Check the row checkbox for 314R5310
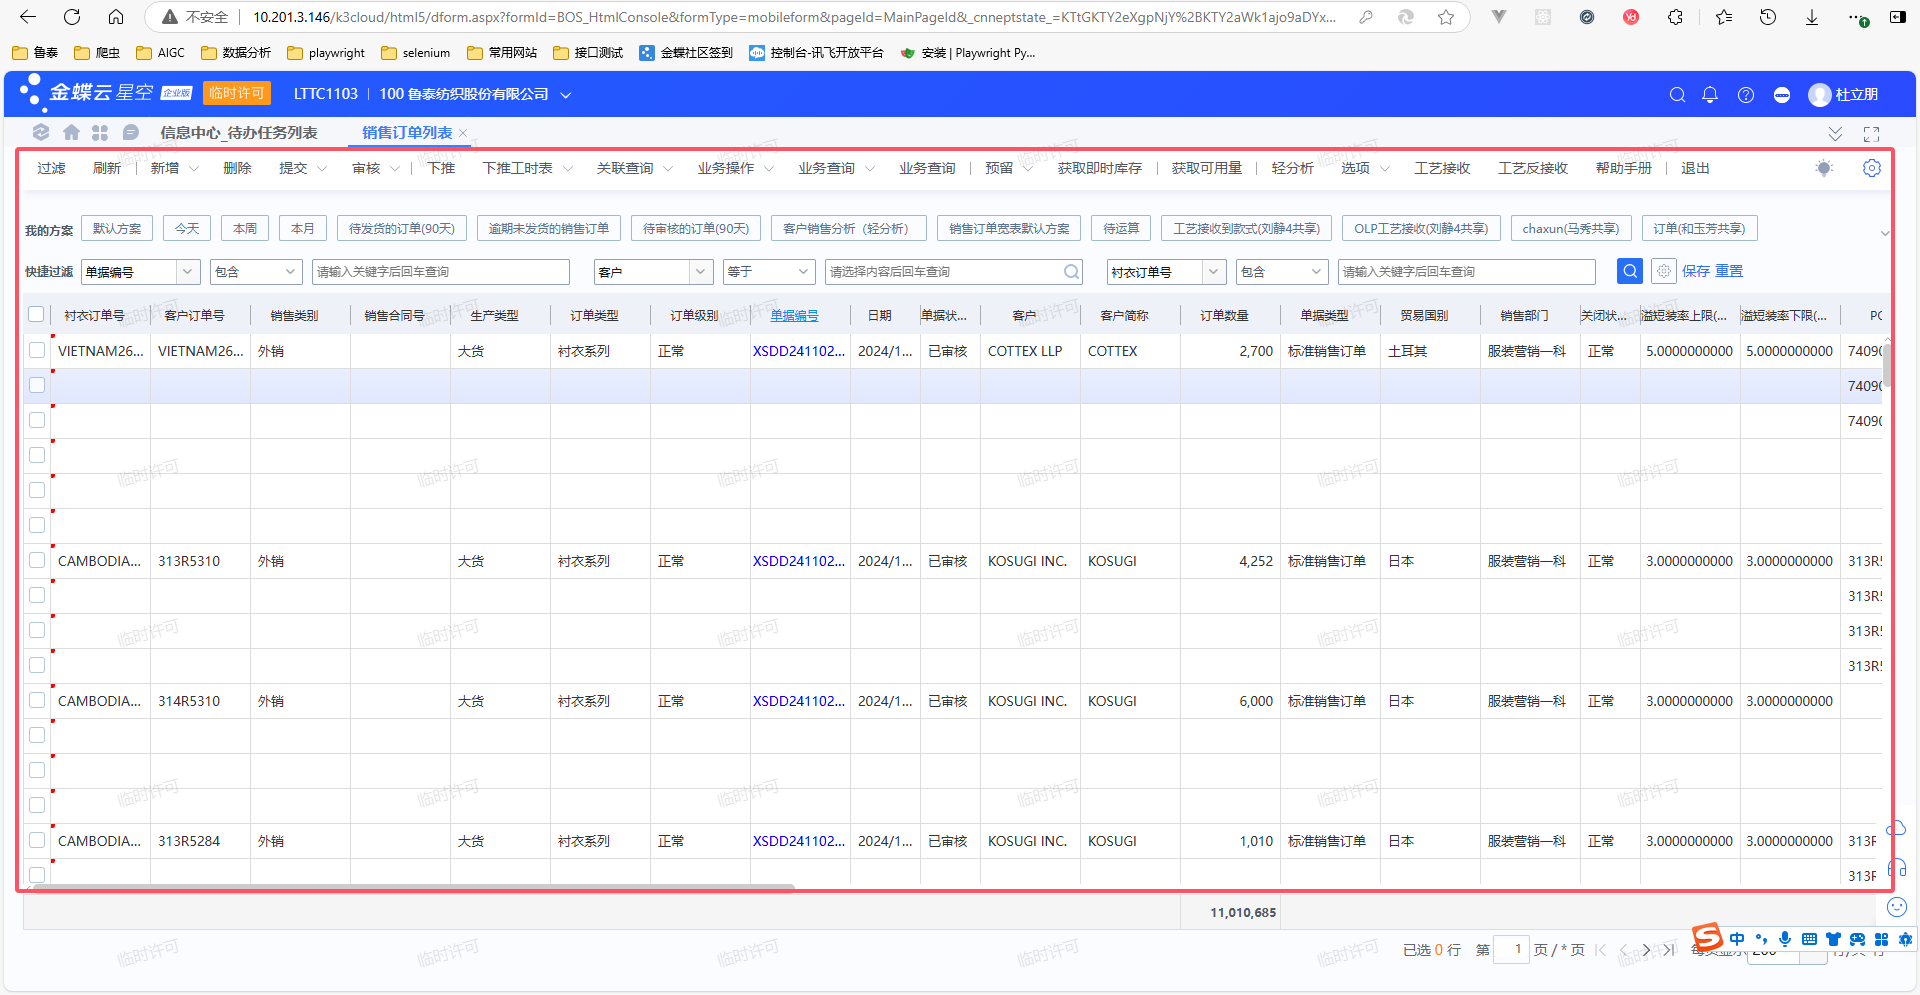1920x995 pixels. pos(37,700)
